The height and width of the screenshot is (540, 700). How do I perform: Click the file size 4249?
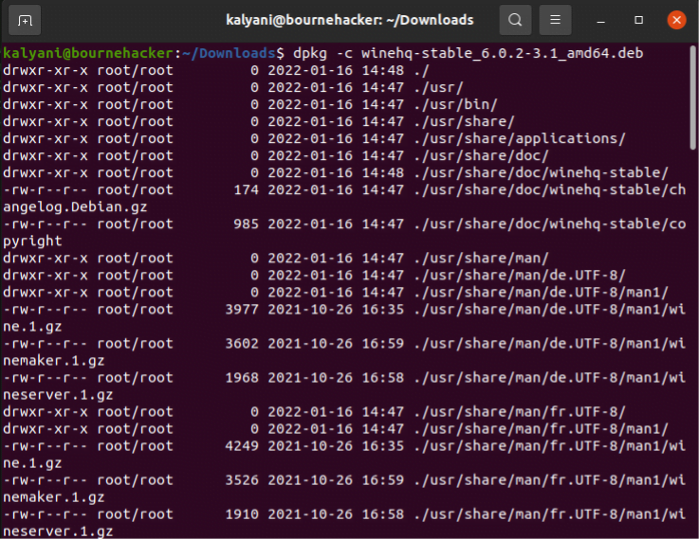(242, 446)
